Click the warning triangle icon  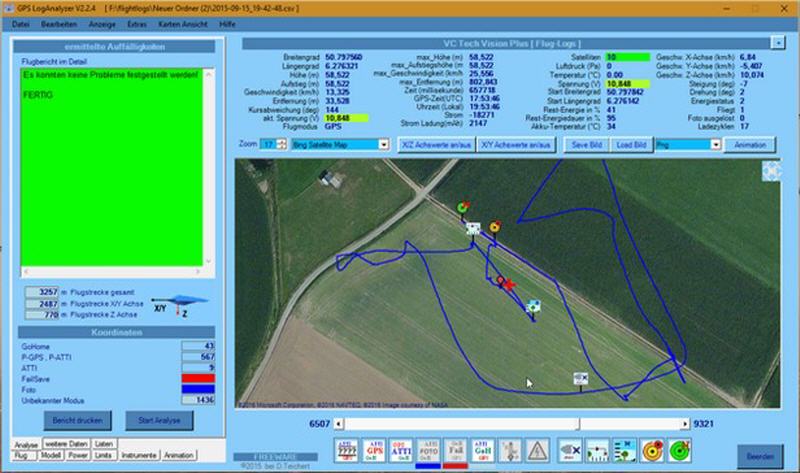[537, 451]
